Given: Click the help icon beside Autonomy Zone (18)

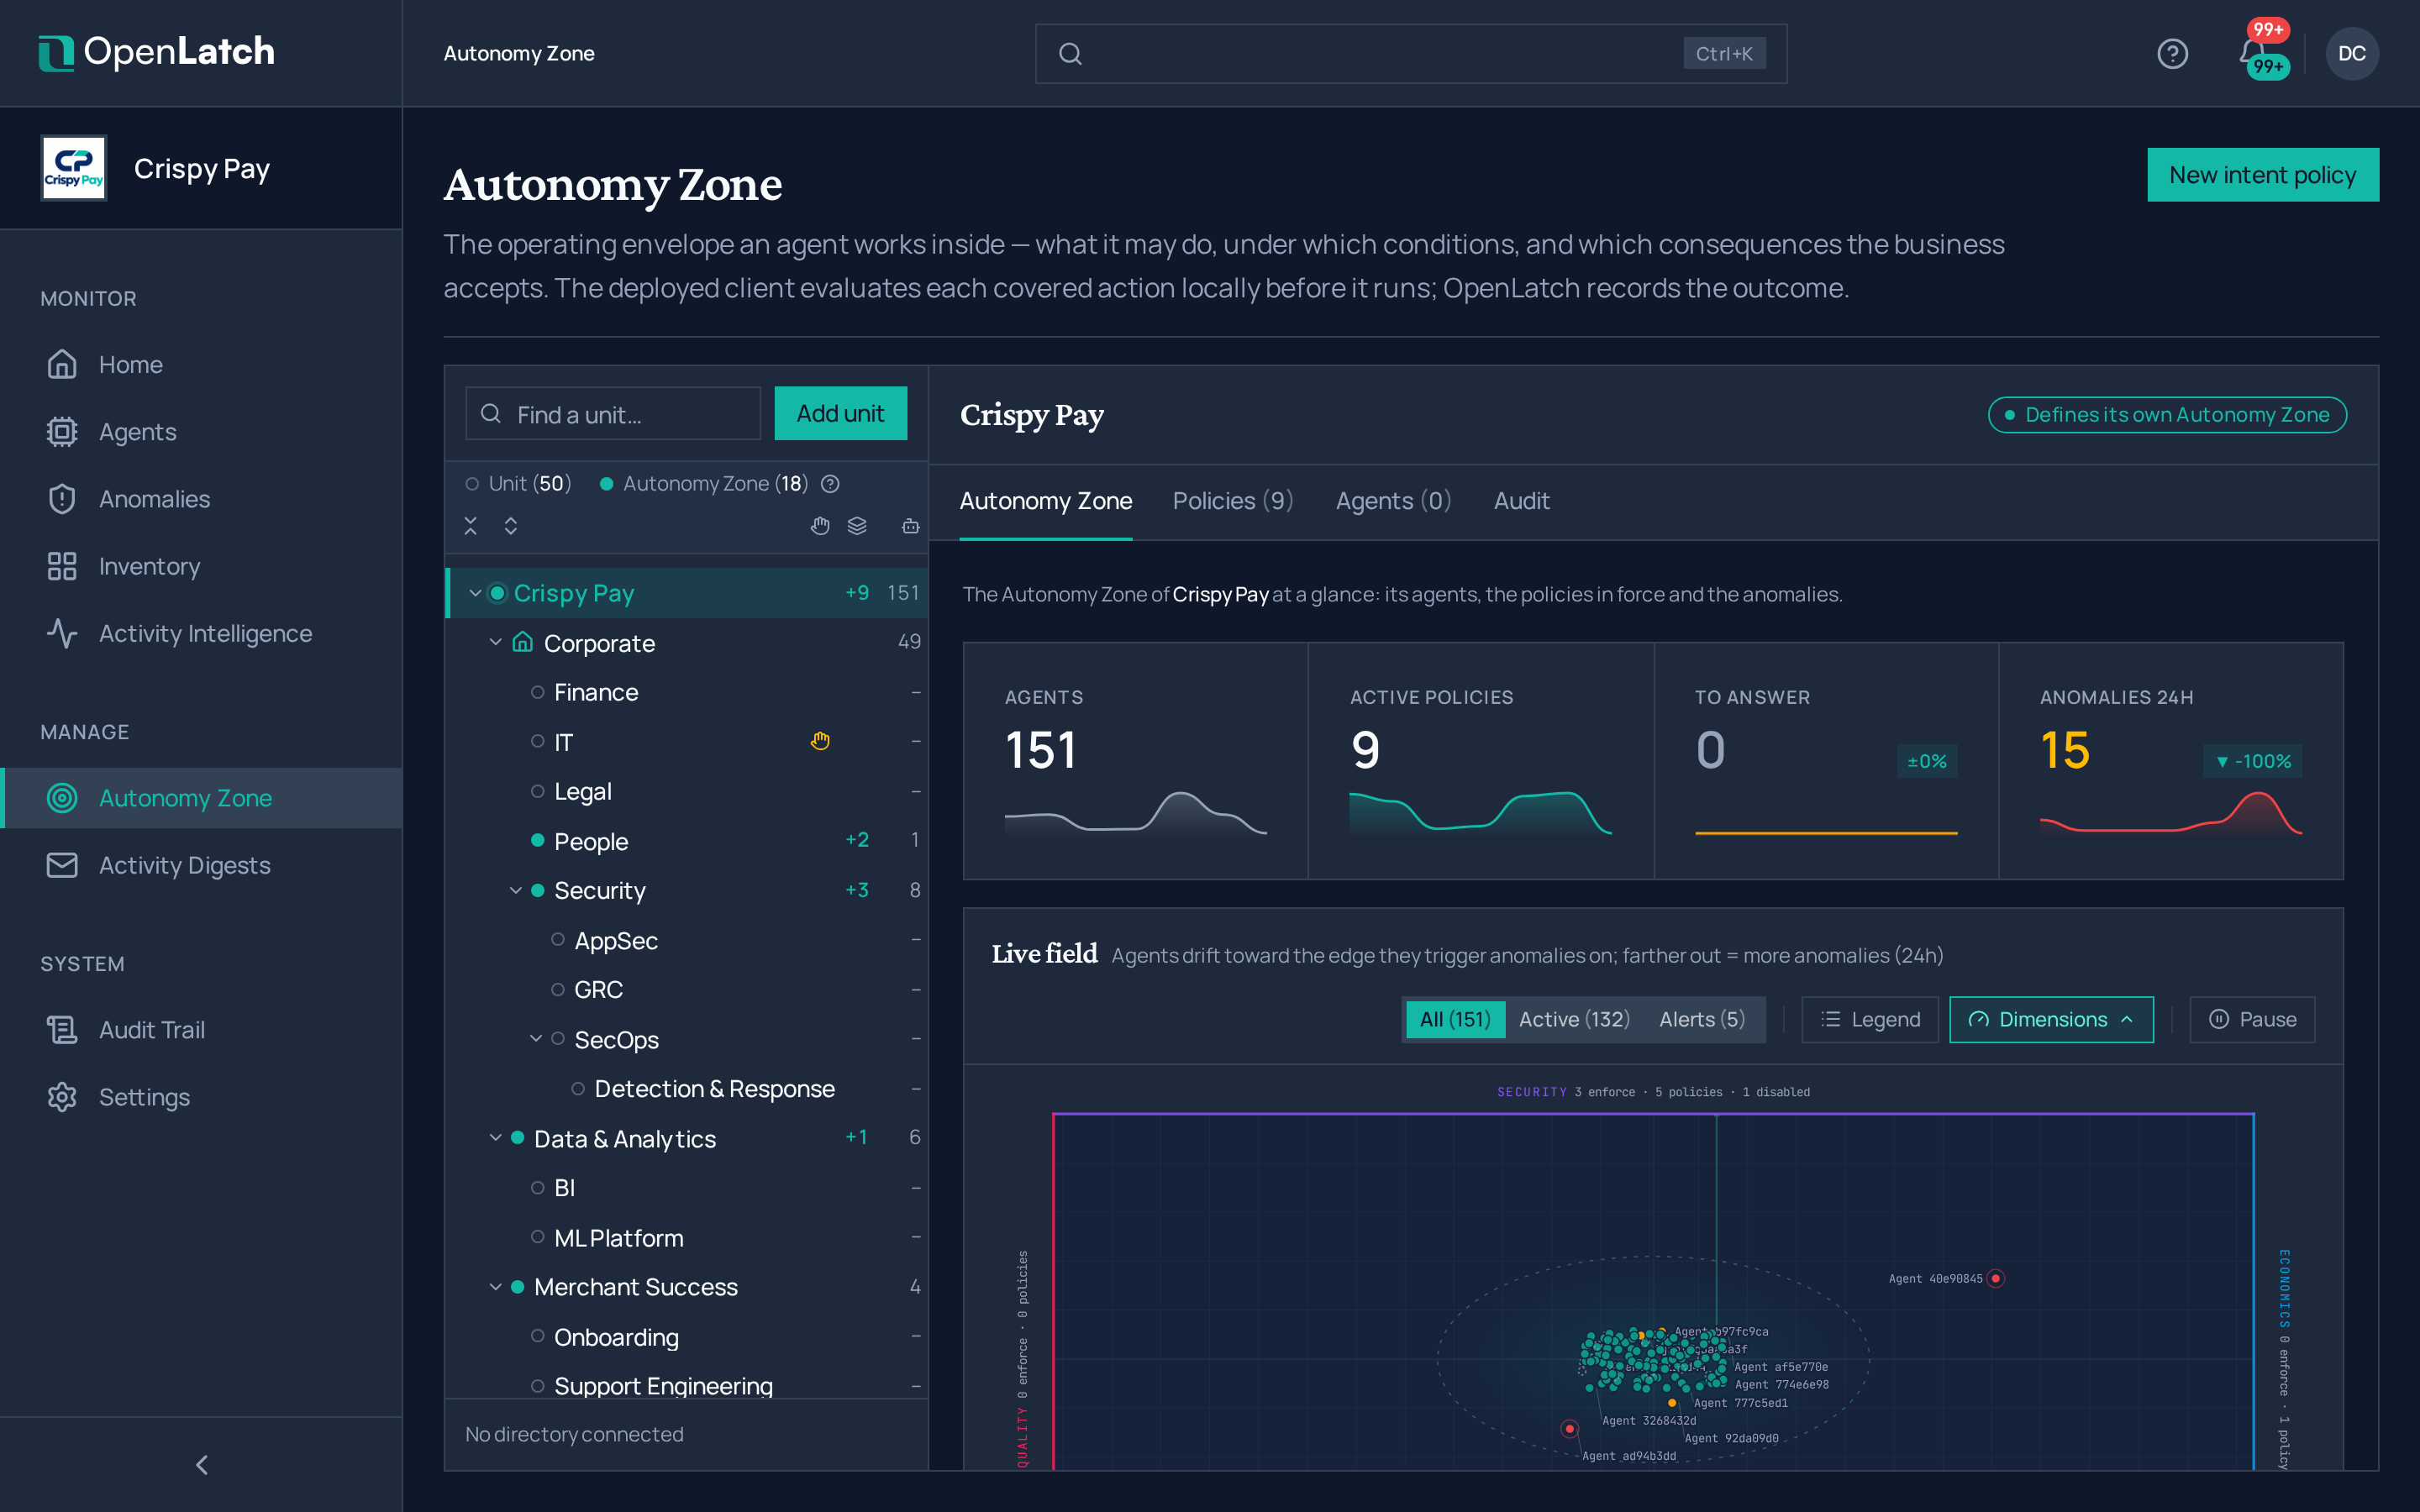Looking at the screenshot, I should pos(830,484).
